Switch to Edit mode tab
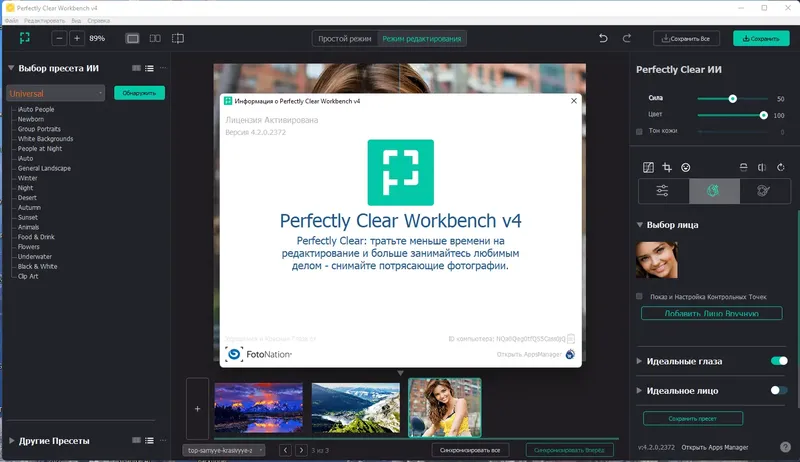Image resolution: width=800 pixels, height=462 pixels. point(421,39)
